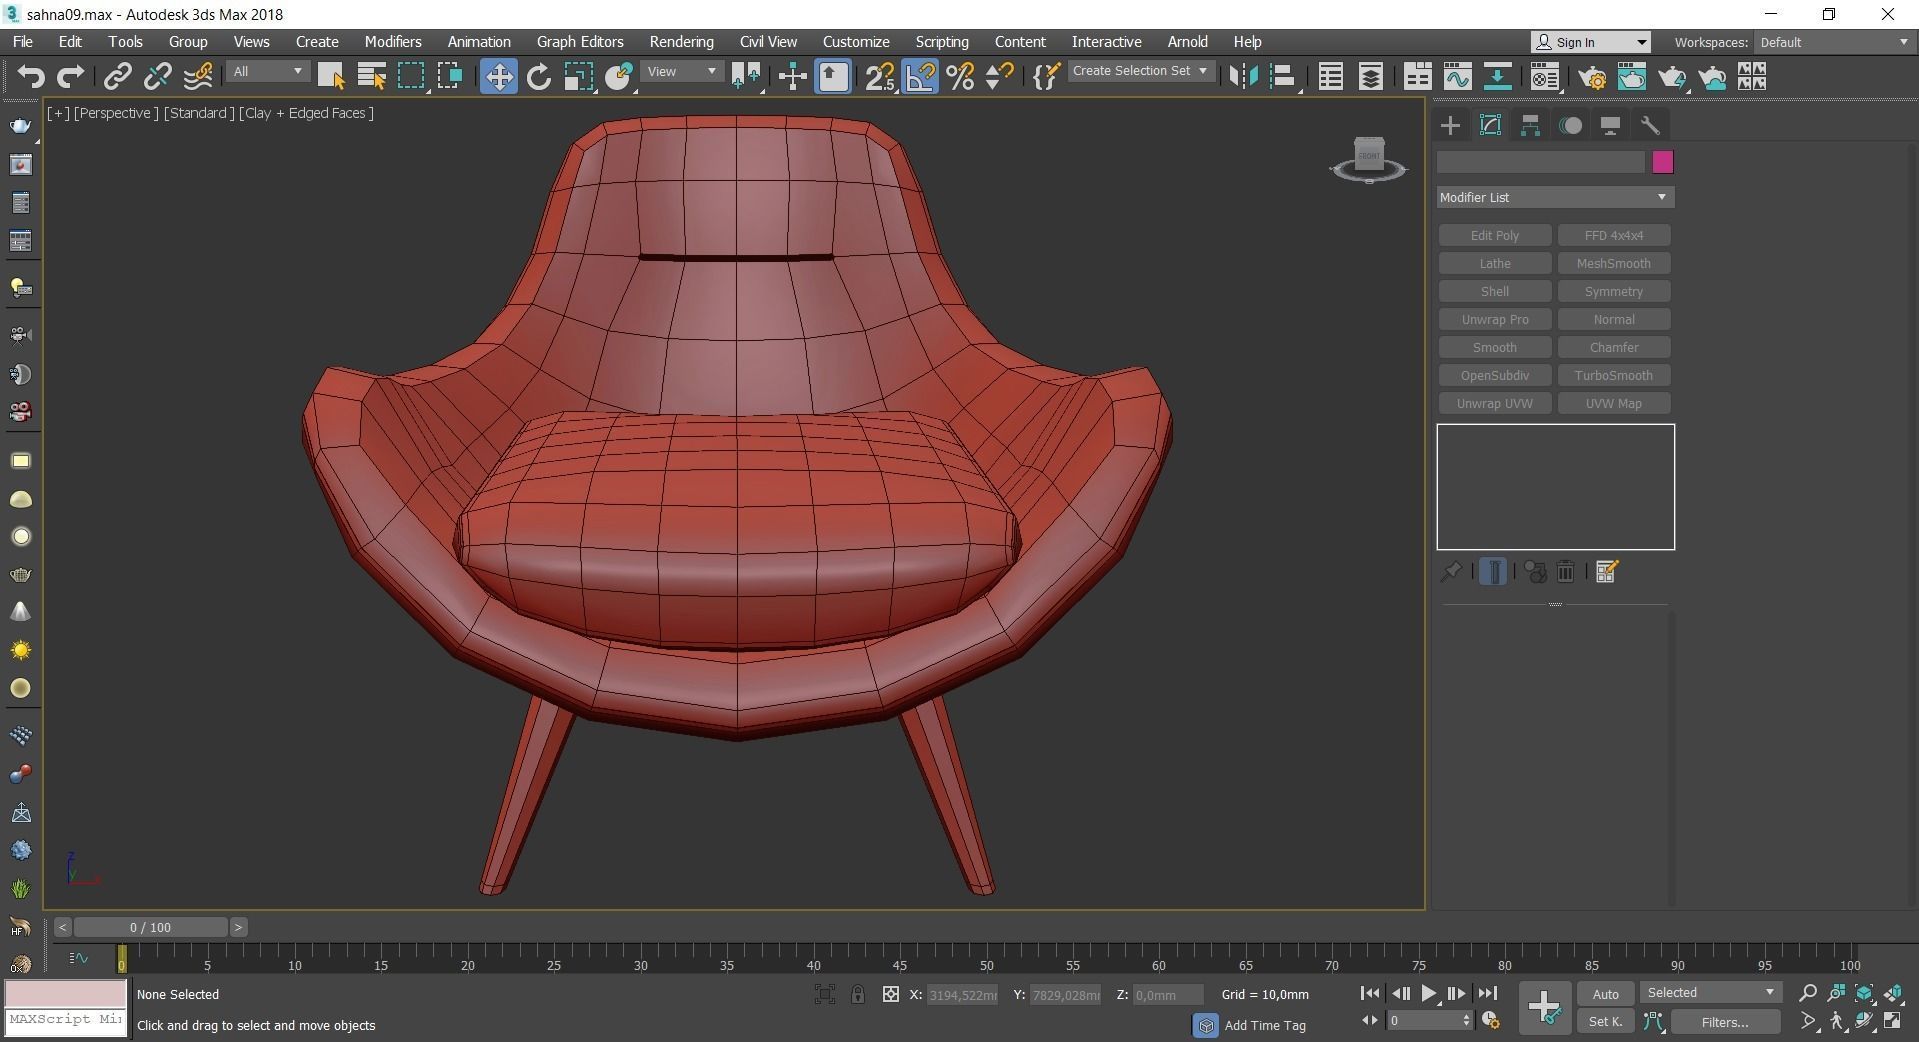This screenshot has width=1919, height=1042.
Task: Open Rendered Frame Window icon
Action: [x=1632, y=76]
